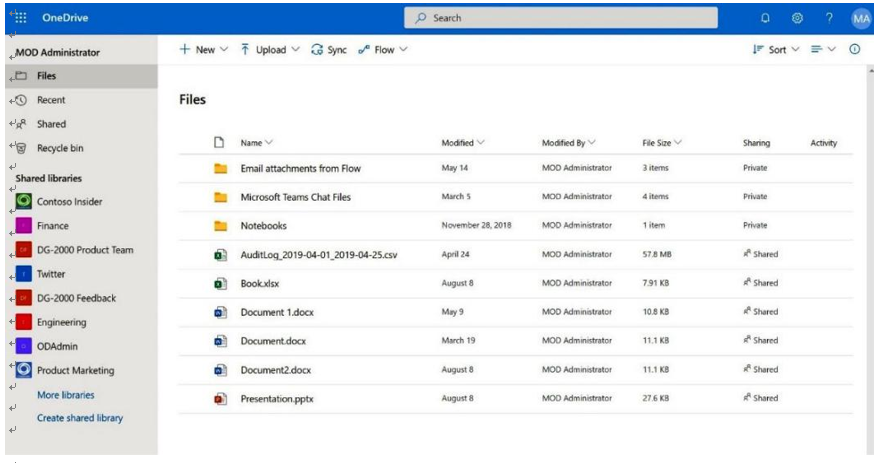Viewport: 881px width, 463px height.
Task: Open the Name column header dropdown
Action: pyautogui.click(x=256, y=143)
